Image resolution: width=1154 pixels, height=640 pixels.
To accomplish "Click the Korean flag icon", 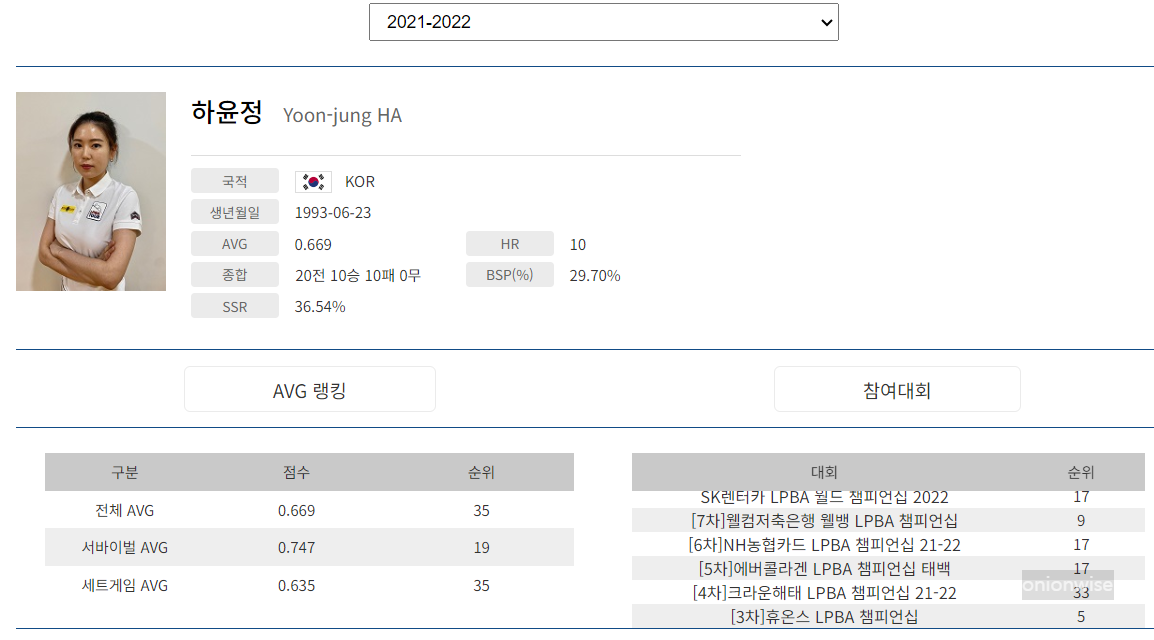I will (313, 181).
